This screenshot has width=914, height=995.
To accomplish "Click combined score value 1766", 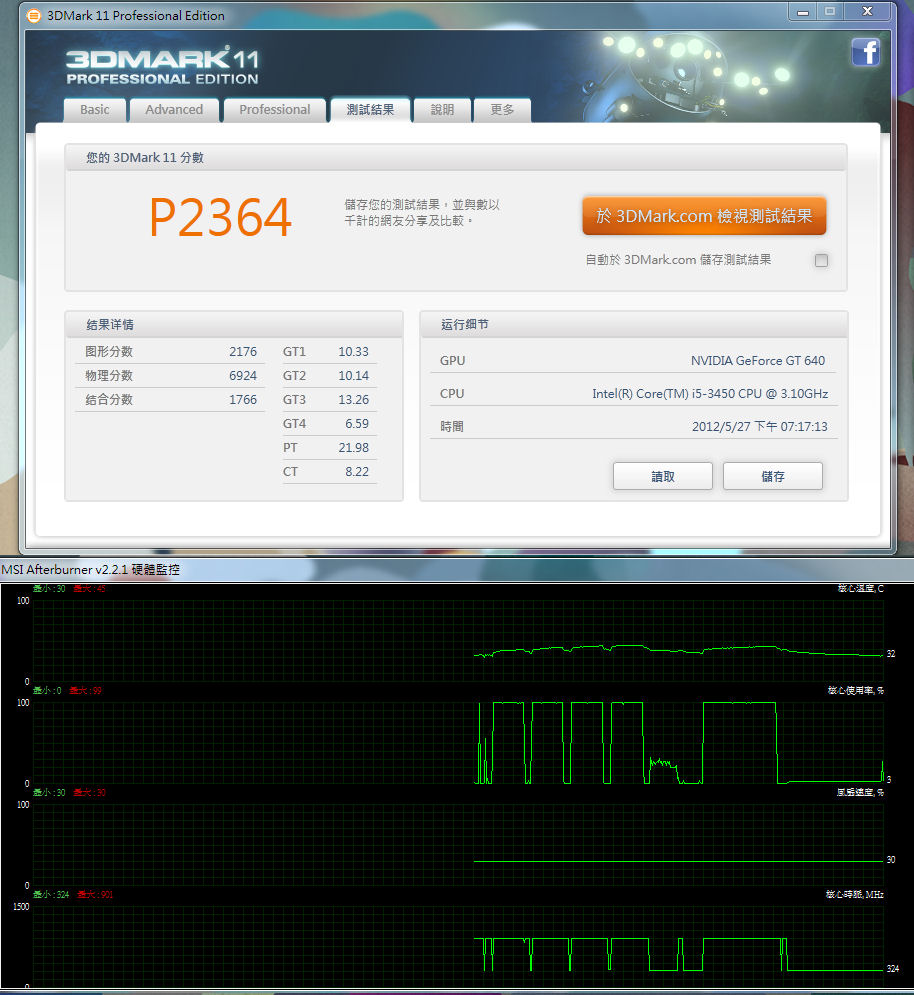I will pyautogui.click(x=243, y=400).
